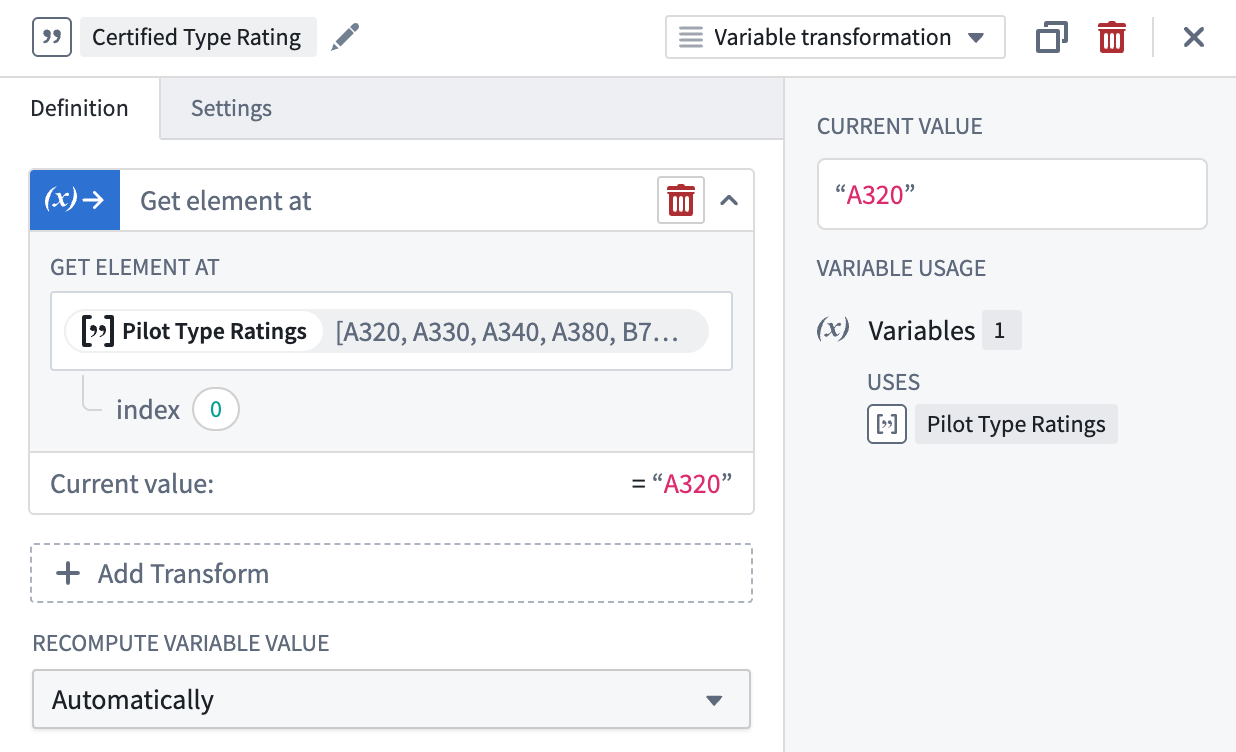Image resolution: width=1236 pixels, height=752 pixels.
Task: Click the duplicate variable icon
Action: 1051,38
